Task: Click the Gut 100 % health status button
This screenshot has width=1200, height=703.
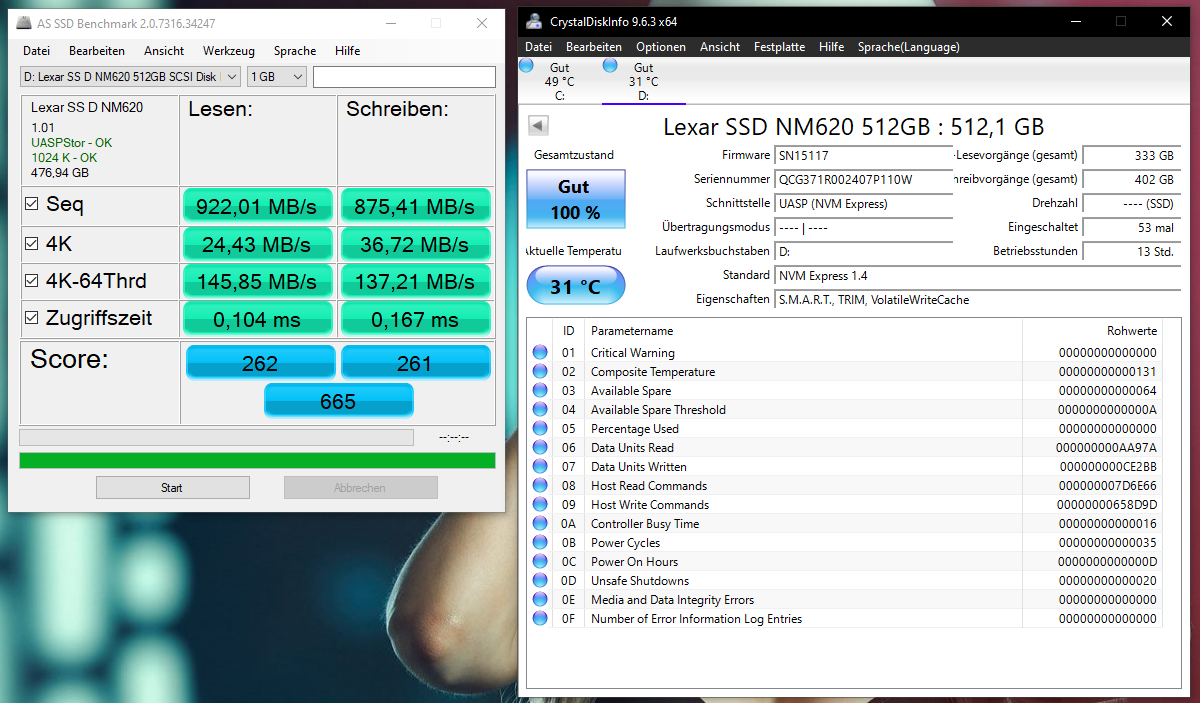Action: [x=575, y=198]
